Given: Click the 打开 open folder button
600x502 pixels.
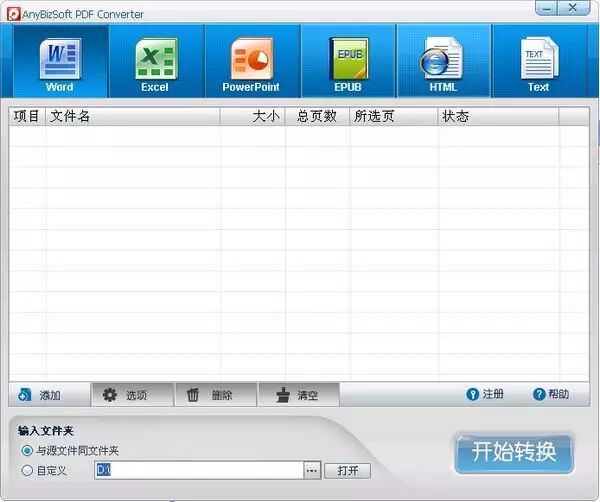Looking at the screenshot, I should [347, 471].
